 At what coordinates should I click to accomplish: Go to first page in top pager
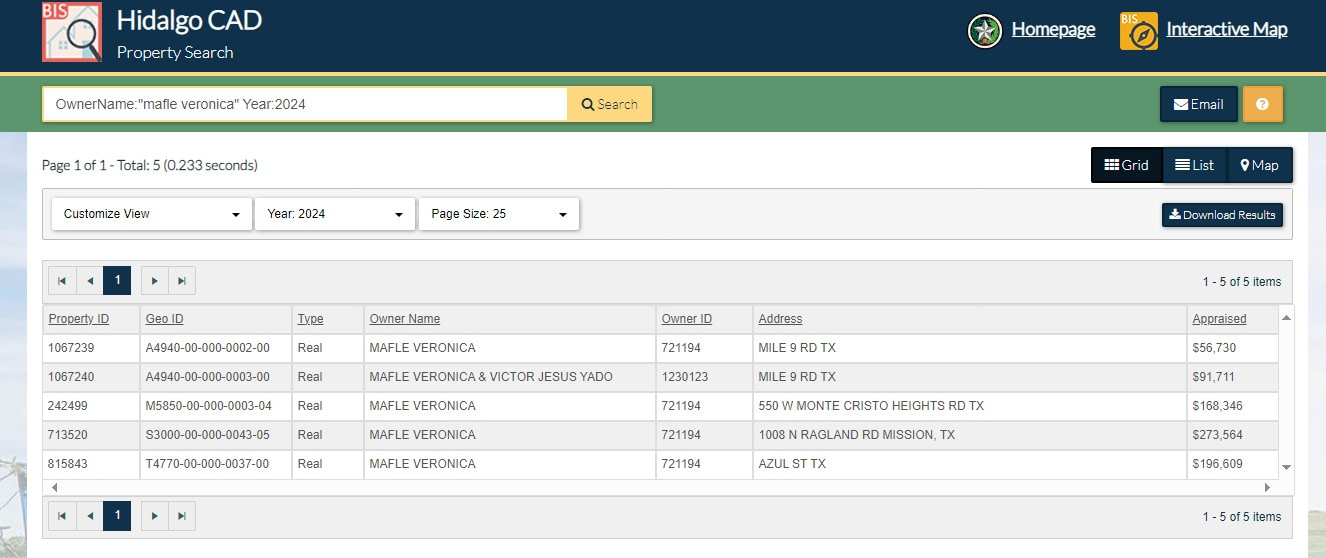[x=62, y=281]
